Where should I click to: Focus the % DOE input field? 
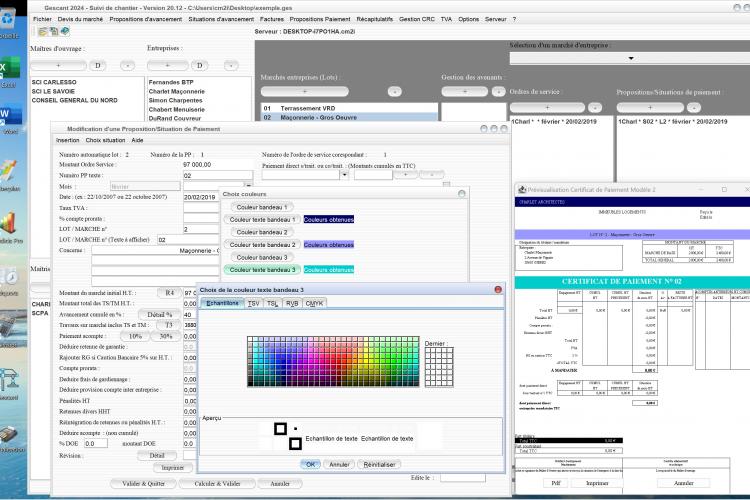(96, 444)
